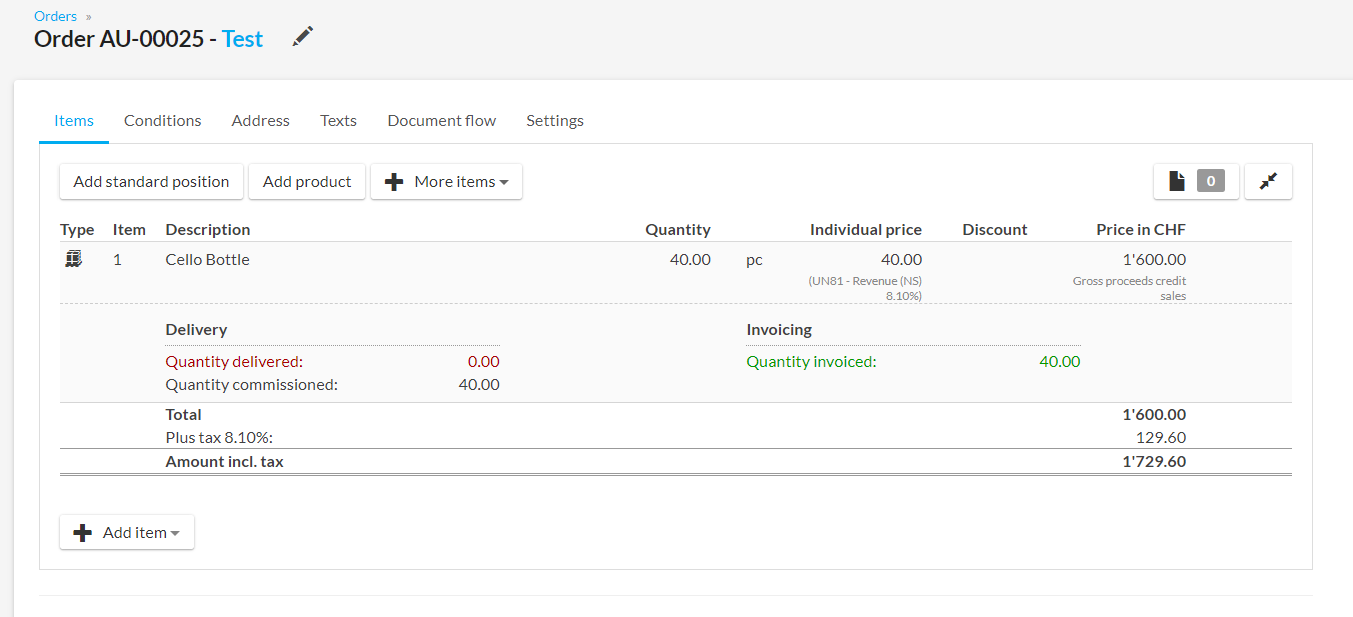Select the Texts tab
The height and width of the screenshot is (617, 1353).
point(338,120)
